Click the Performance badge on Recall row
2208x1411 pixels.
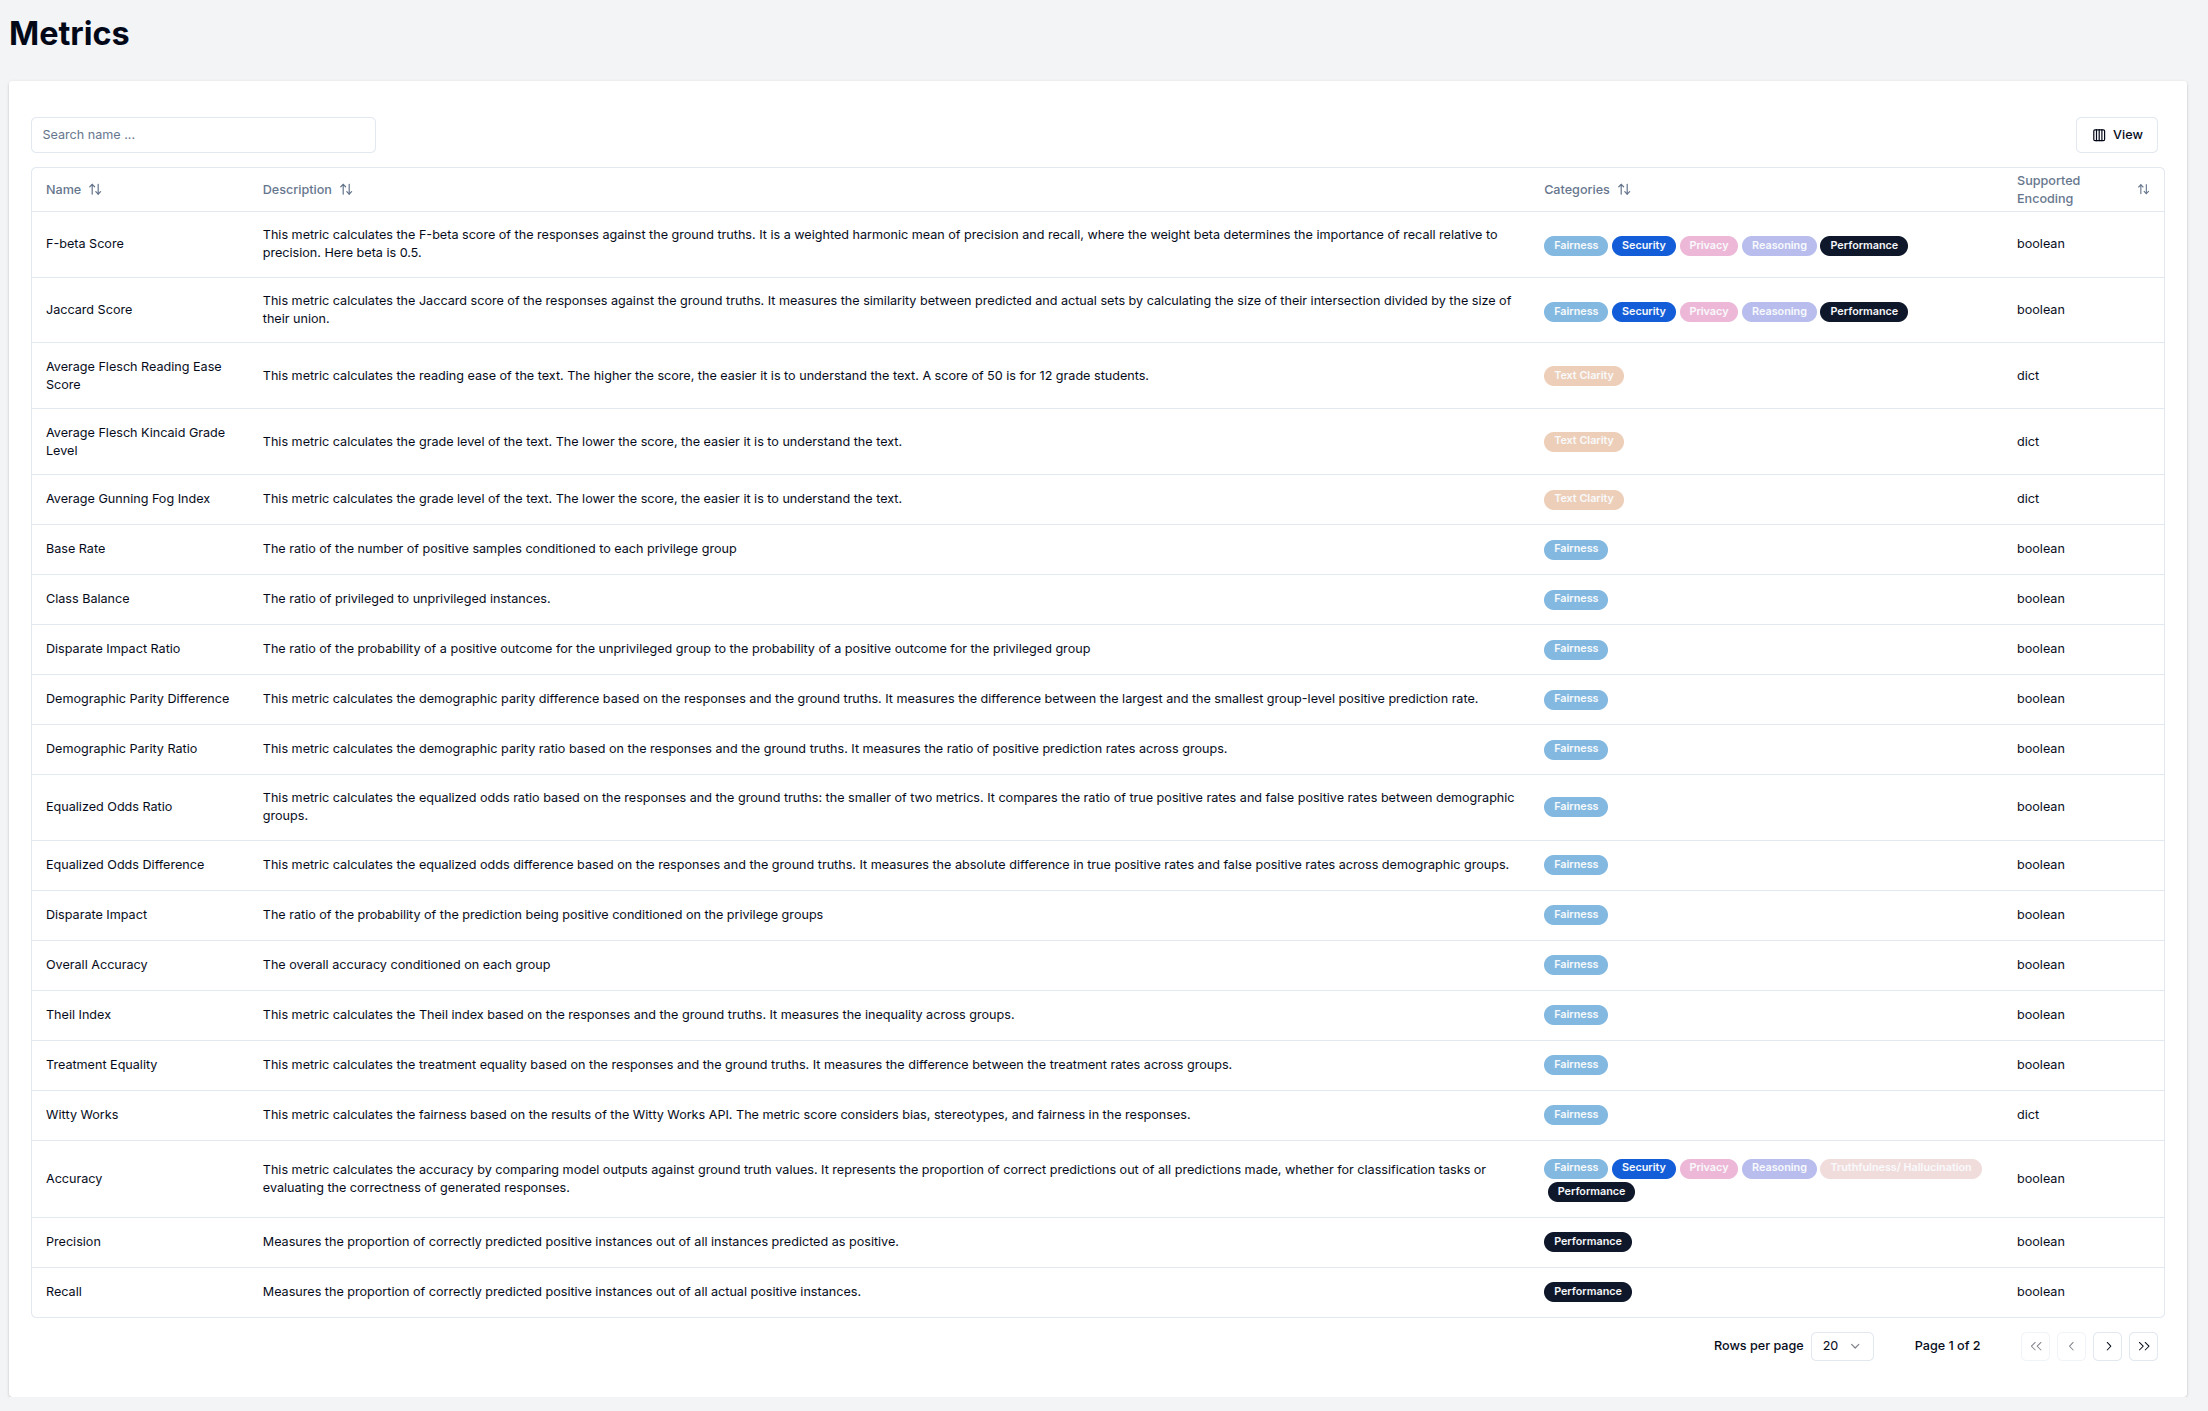coord(1587,1291)
